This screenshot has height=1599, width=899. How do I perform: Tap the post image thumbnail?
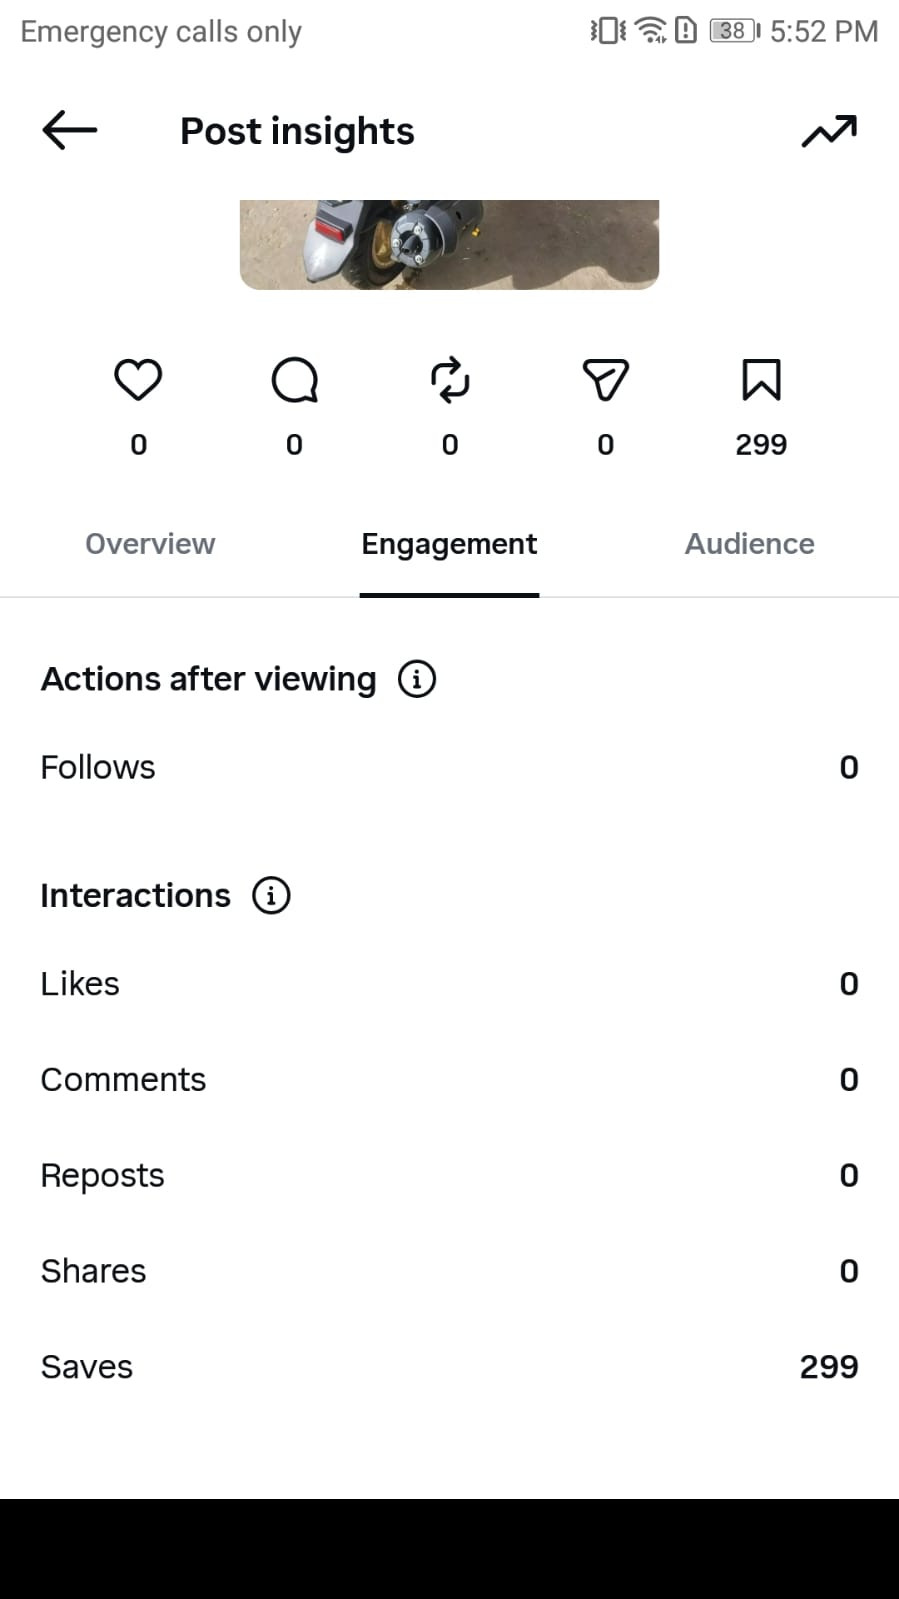tap(449, 245)
